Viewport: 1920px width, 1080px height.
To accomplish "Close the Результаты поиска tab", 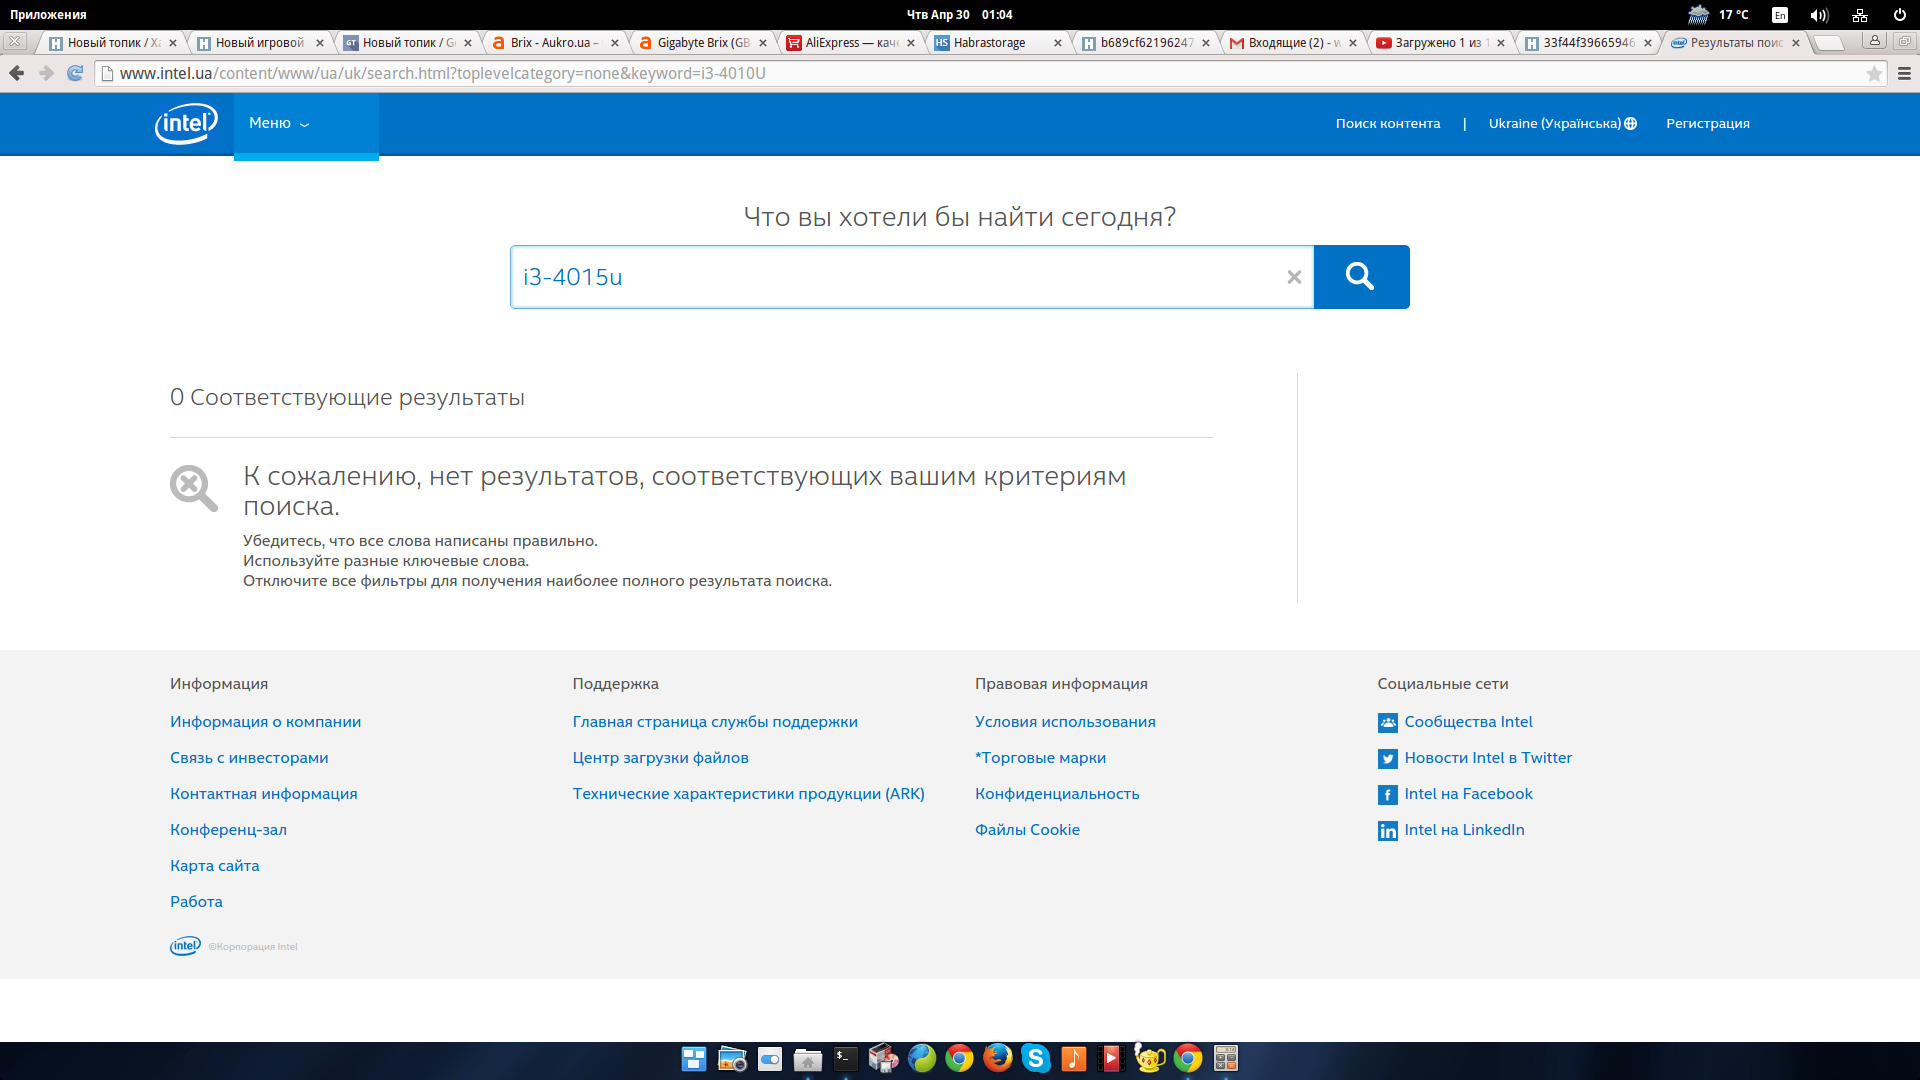I will pos(1796,43).
